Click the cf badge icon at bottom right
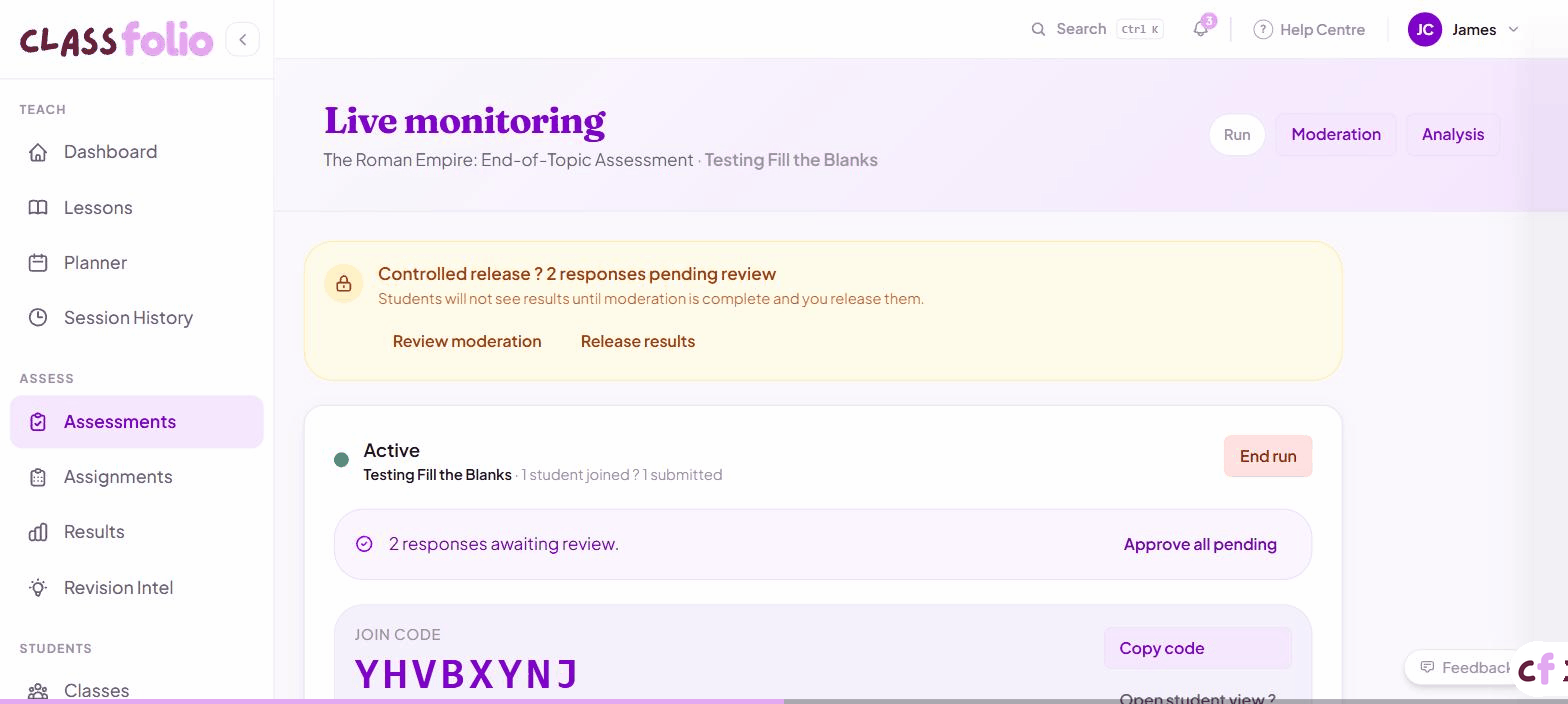Image resolution: width=1568 pixels, height=704 pixels. tap(1542, 668)
